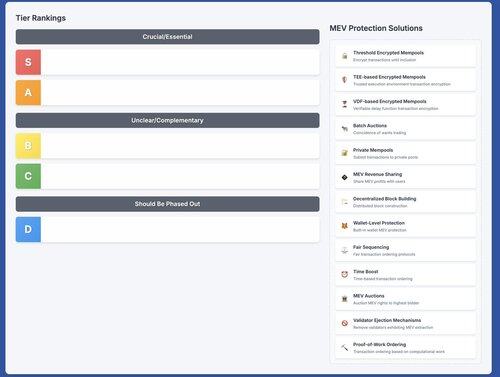Click the green C tier label
The height and width of the screenshot is (377, 500).
(28, 176)
